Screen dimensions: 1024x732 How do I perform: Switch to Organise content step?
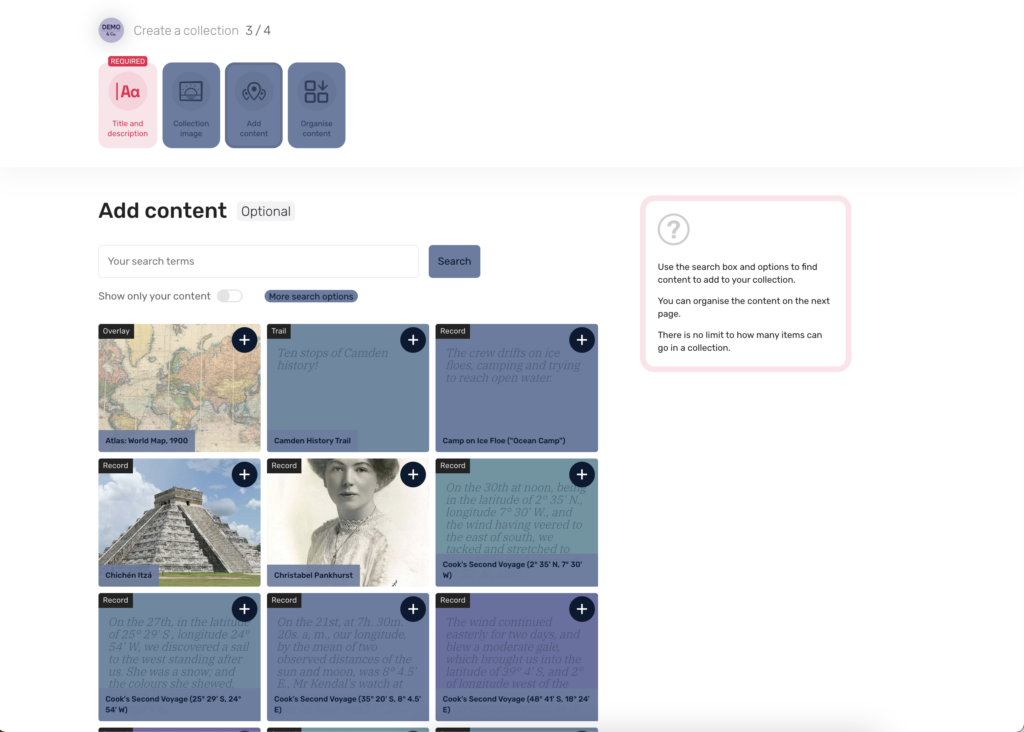pos(316,105)
